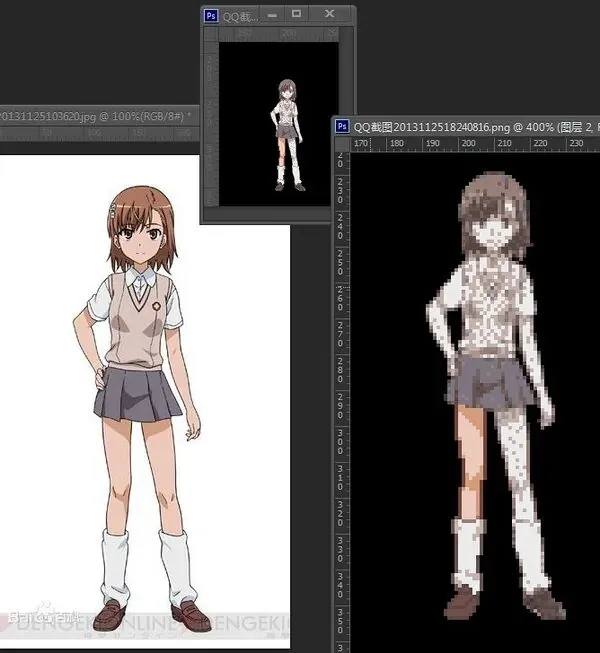Minimize the small QQ截 preview window
This screenshot has height=653, width=600.
[272, 15]
